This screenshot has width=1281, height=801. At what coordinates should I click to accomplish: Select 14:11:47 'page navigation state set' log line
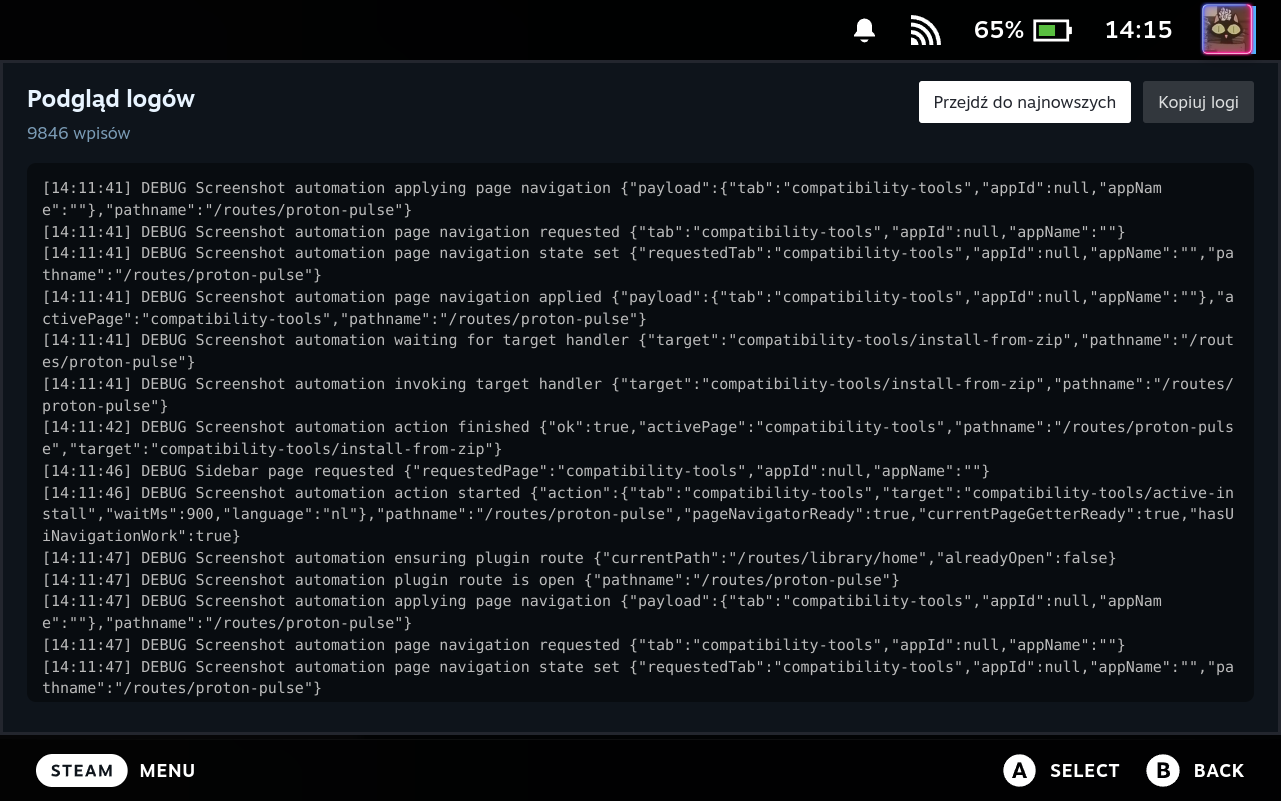pyautogui.click(x=638, y=677)
